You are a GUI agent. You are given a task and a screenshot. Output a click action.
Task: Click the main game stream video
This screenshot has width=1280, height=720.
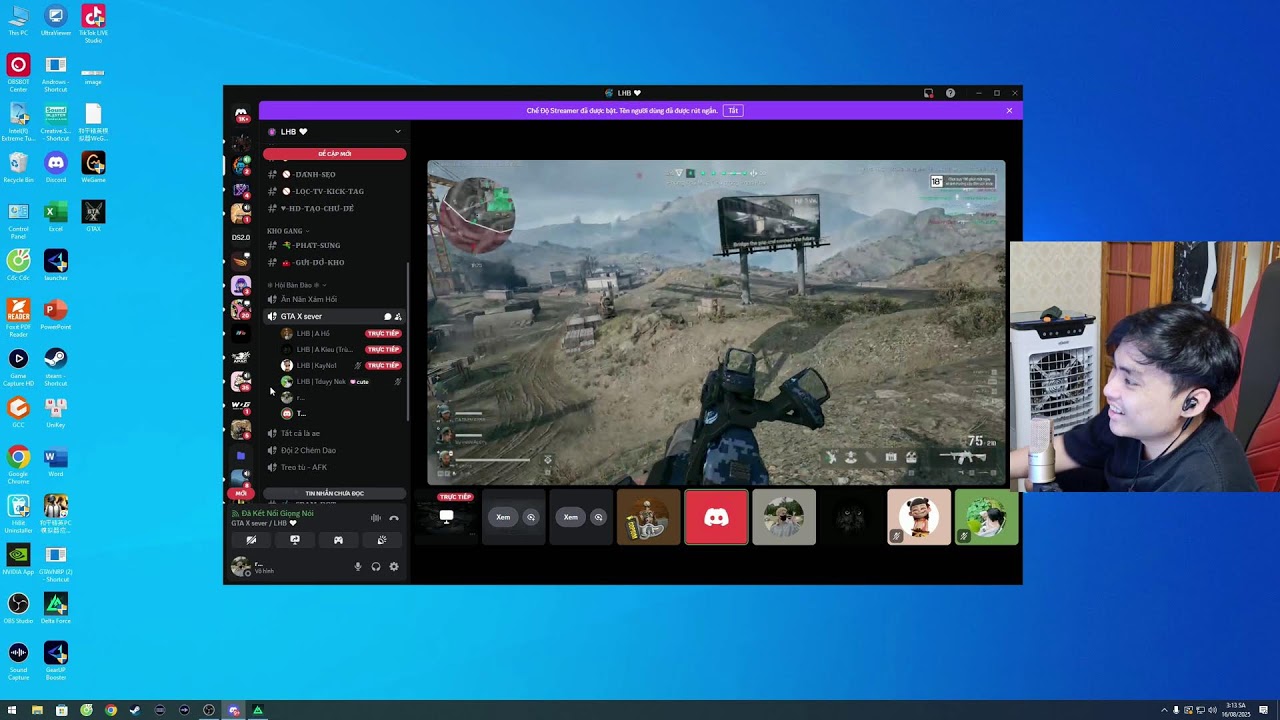[x=716, y=323]
